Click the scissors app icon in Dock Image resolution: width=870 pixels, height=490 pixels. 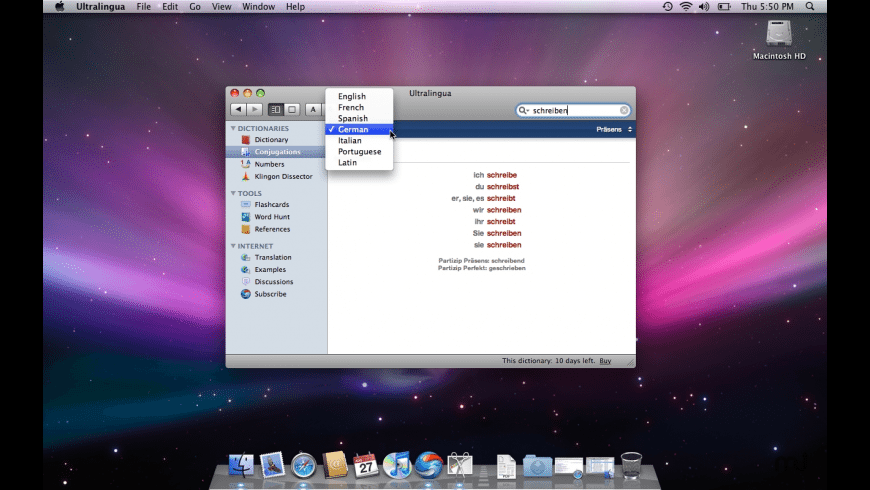coord(460,465)
